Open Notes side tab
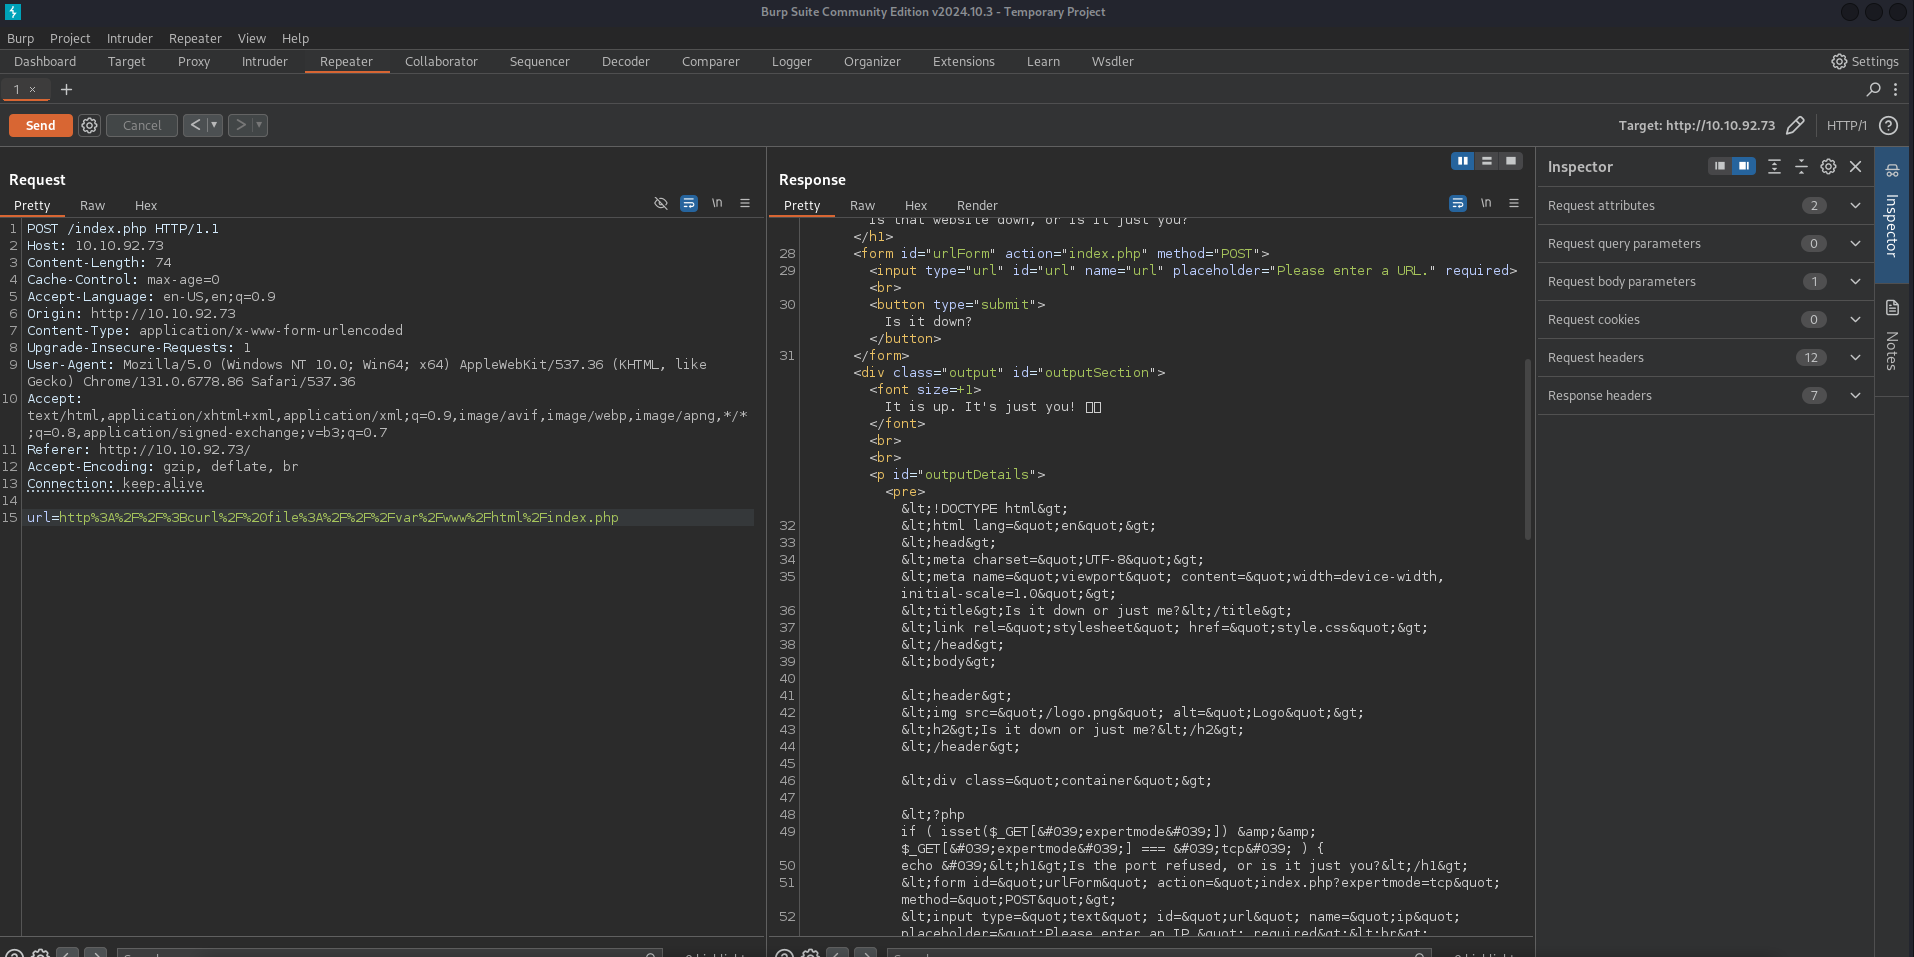This screenshot has width=1914, height=957. pos(1892,338)
